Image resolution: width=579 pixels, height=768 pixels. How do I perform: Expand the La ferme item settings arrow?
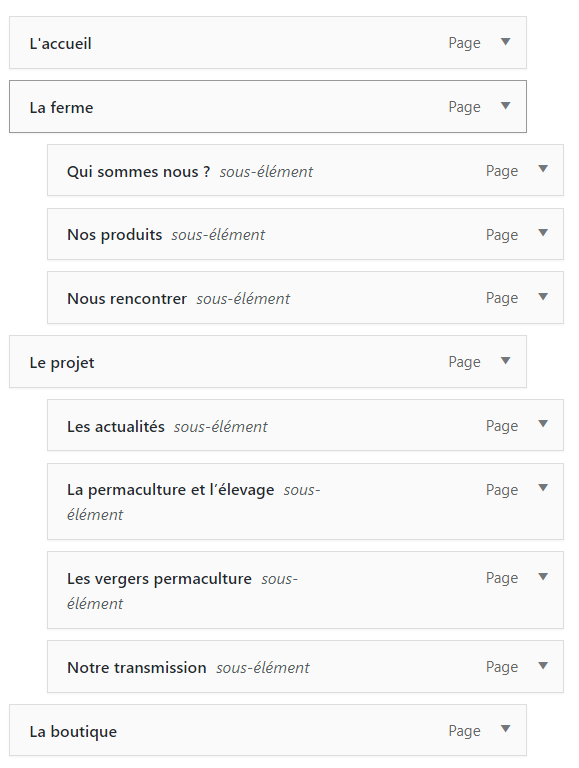pos(506,106)
